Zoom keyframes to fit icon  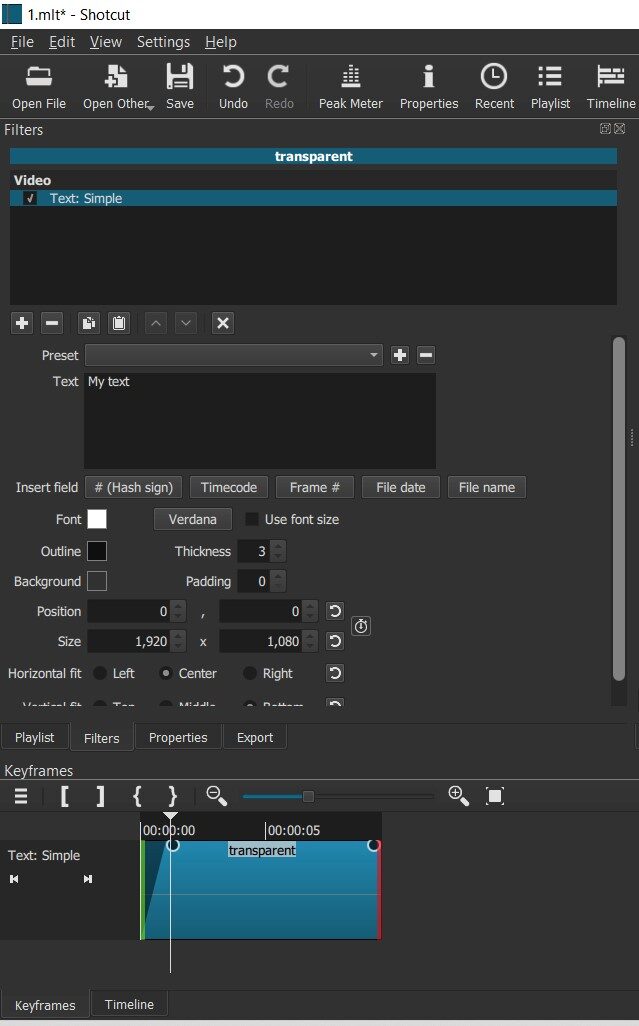click(495, 796)
